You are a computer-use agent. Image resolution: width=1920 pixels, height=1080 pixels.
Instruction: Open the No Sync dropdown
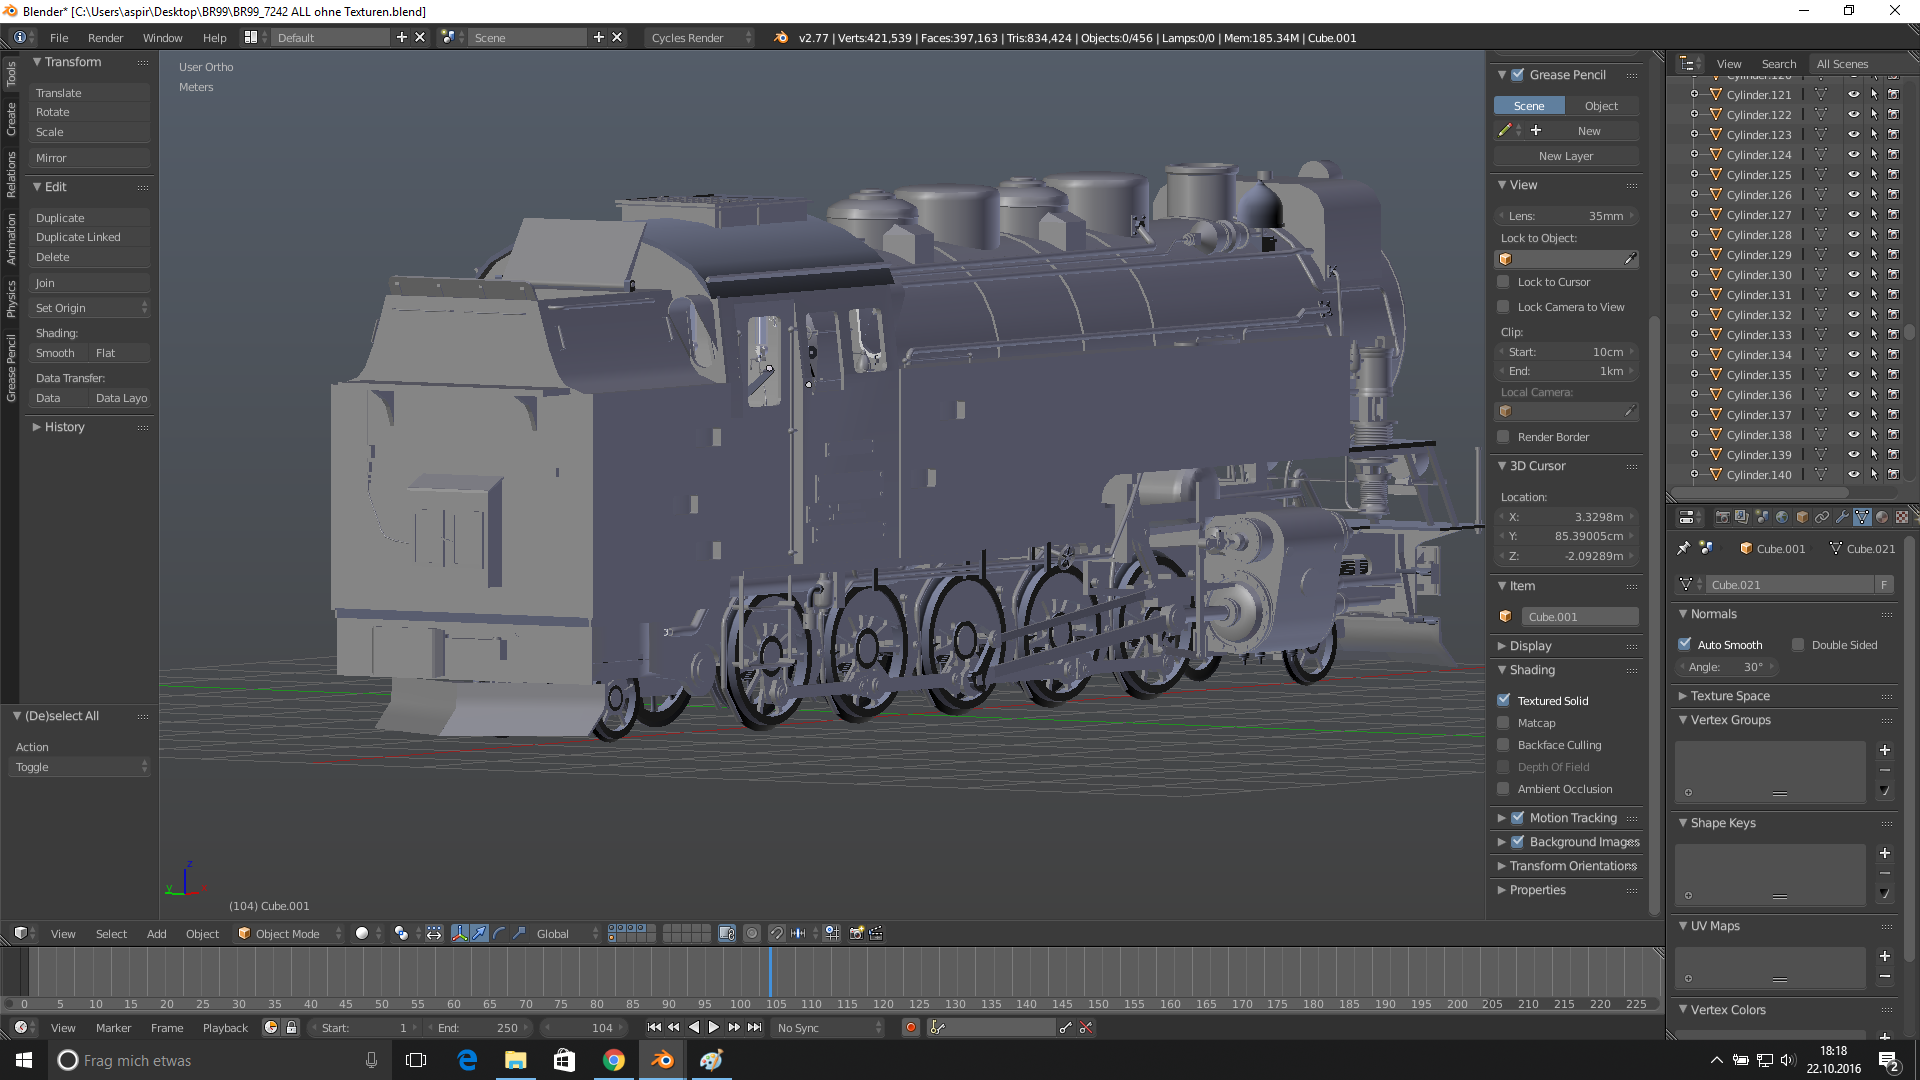pos(829,1027)
